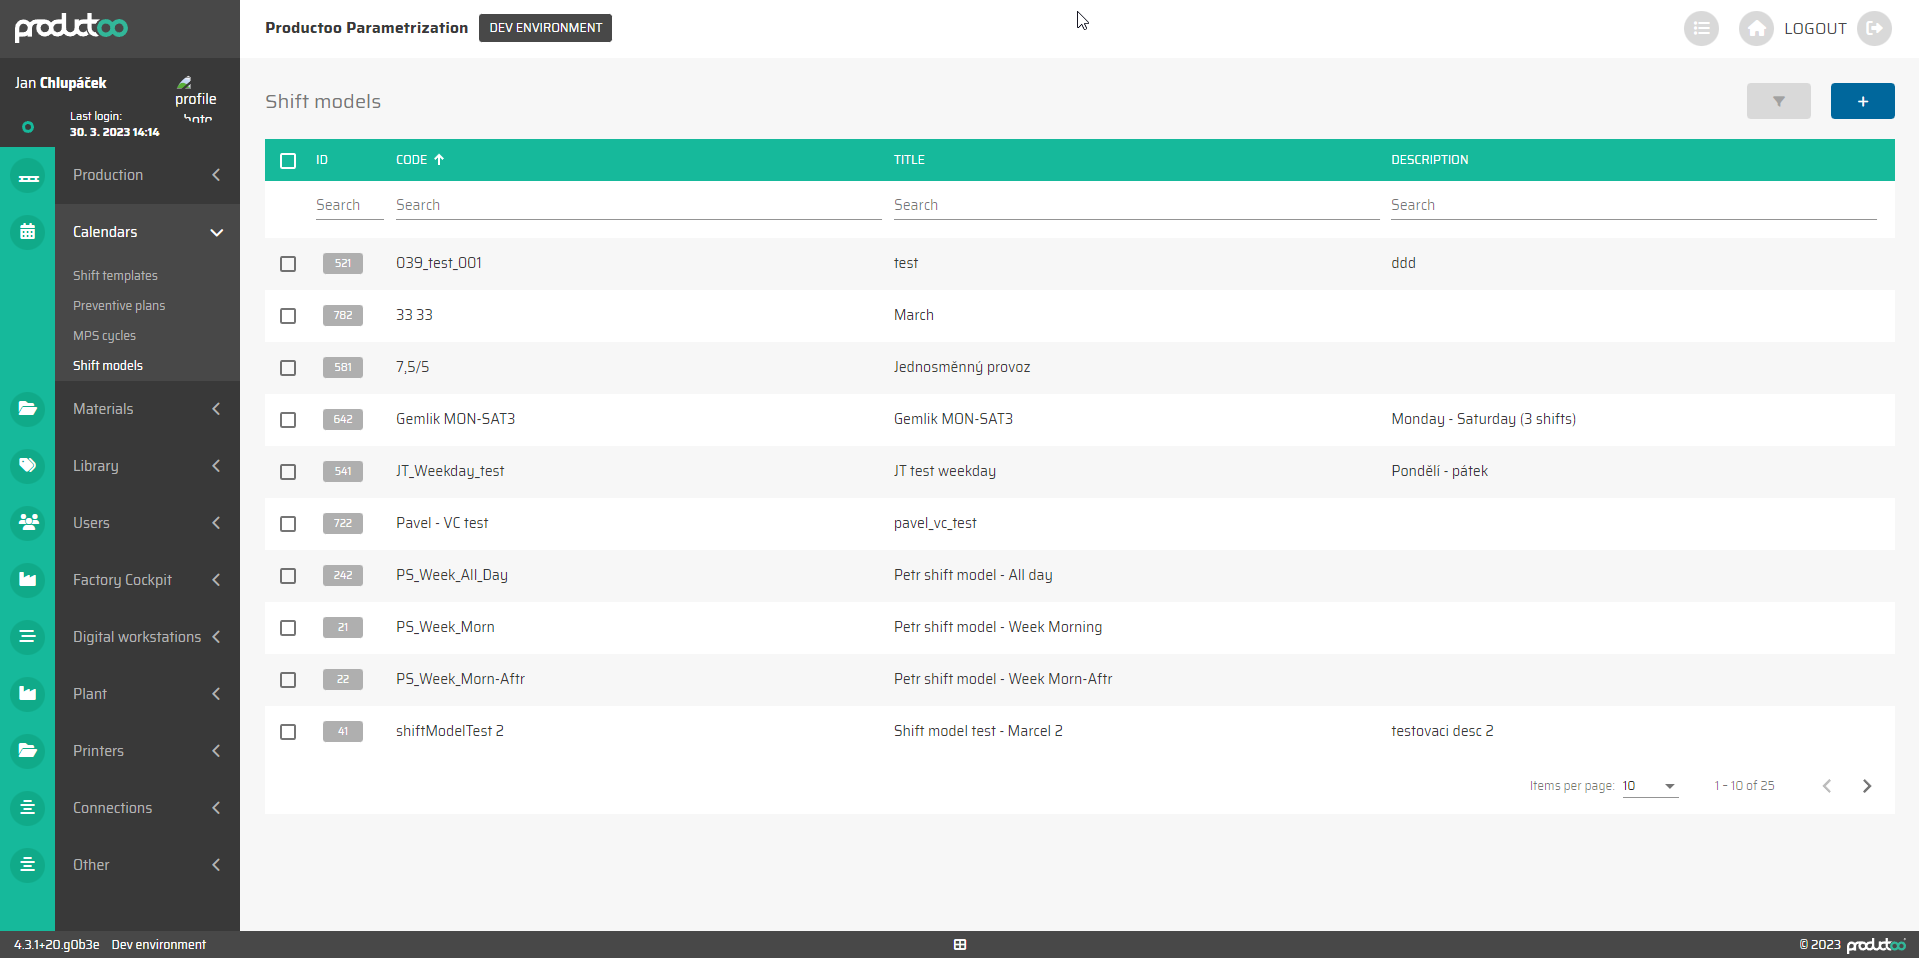Click the plus button to add shift model
The height and width of the screenshot is (958, 1919).
[1861, 101]
